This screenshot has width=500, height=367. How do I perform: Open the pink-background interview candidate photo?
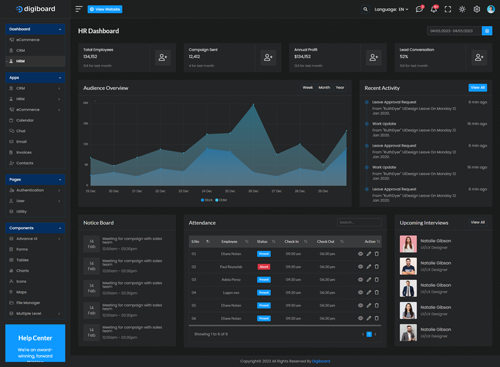[408, 244]
